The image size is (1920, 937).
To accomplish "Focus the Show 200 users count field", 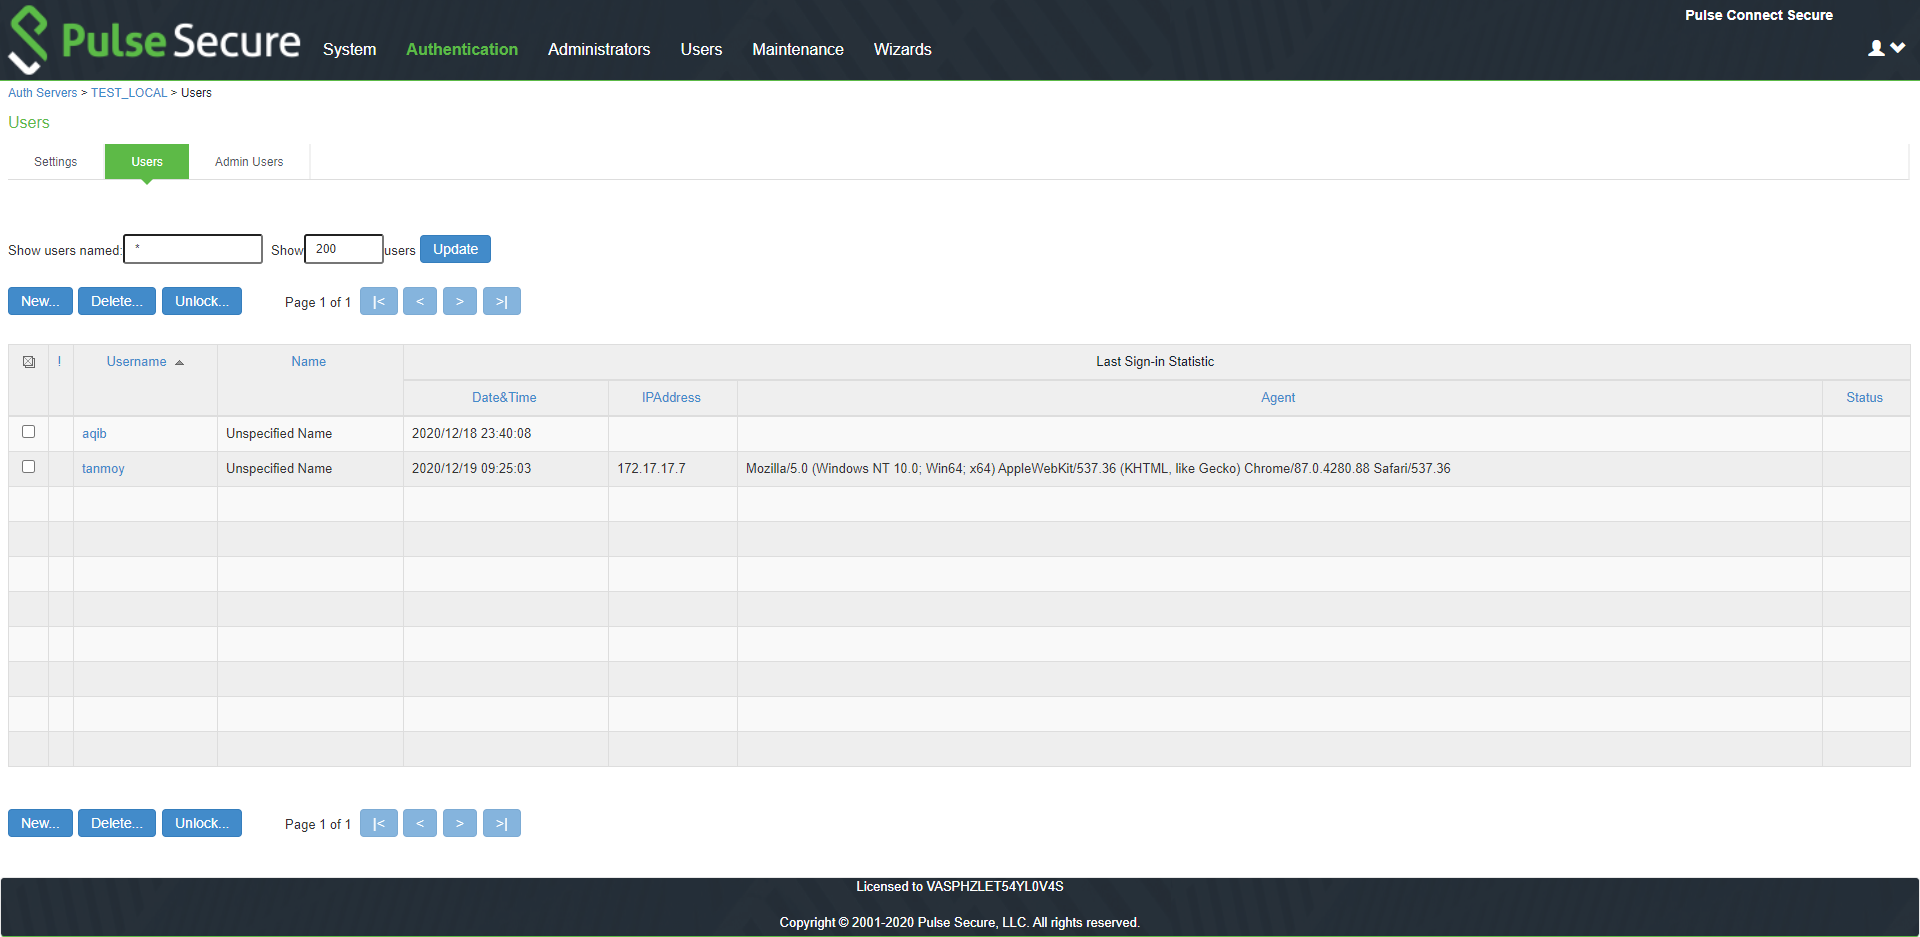I will (x=344, y=249).
